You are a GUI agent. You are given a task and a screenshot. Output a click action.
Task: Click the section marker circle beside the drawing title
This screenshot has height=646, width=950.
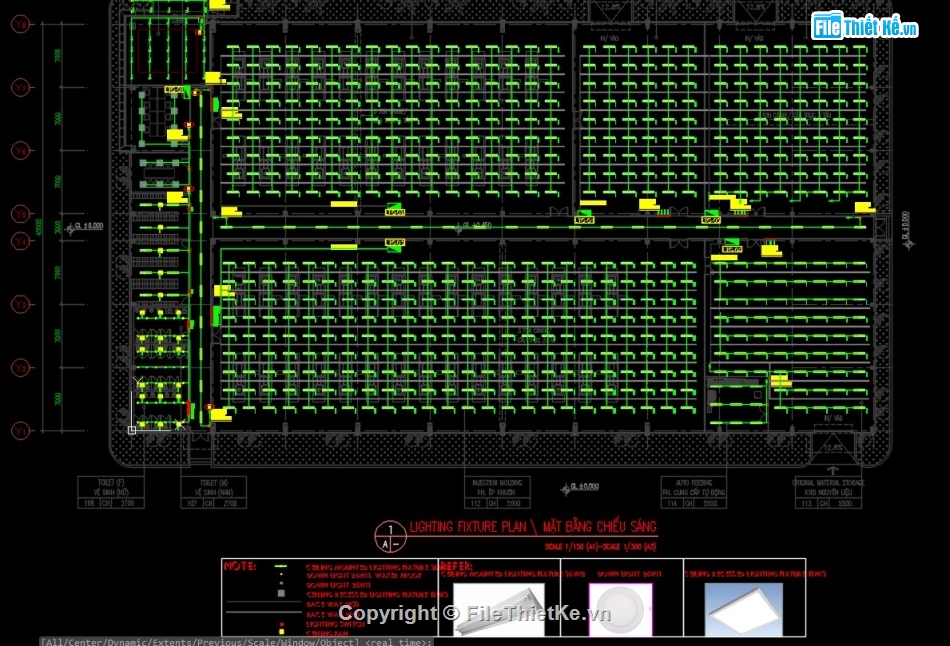(x=388, y=536)
